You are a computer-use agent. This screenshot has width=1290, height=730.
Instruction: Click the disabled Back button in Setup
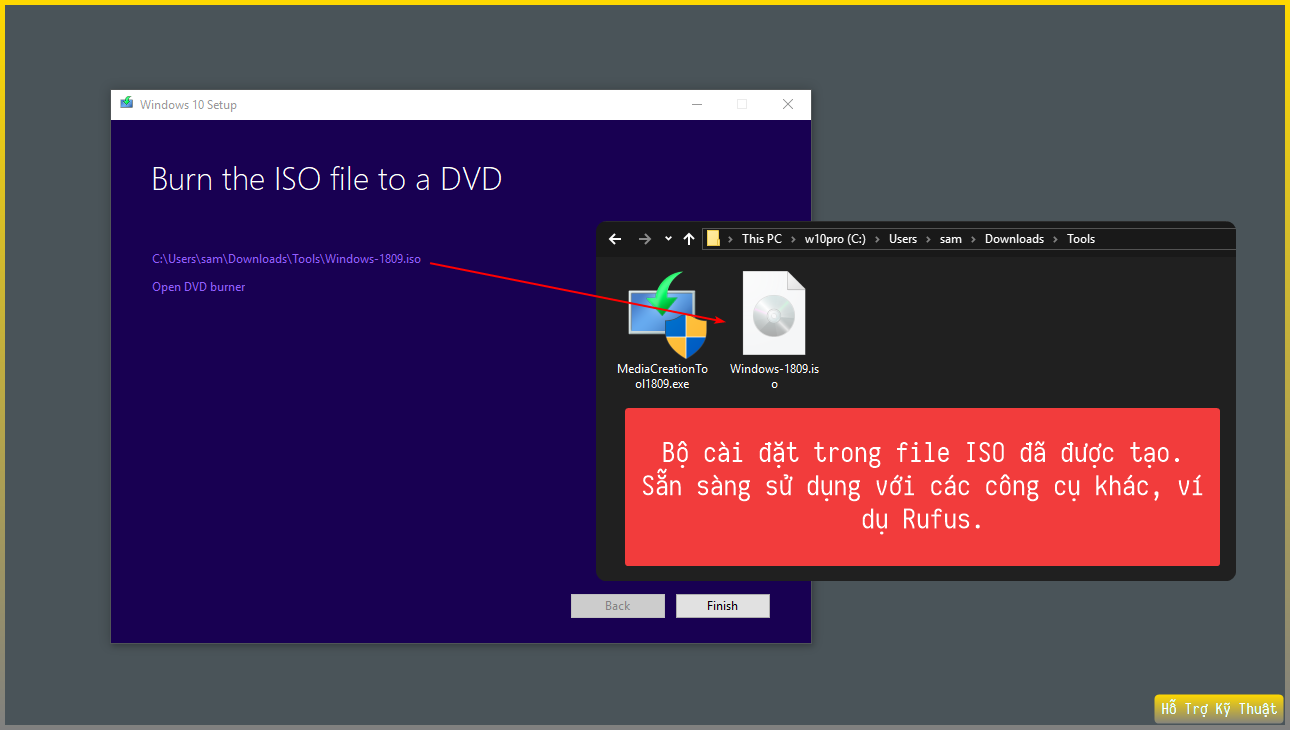tap(618, 606)
